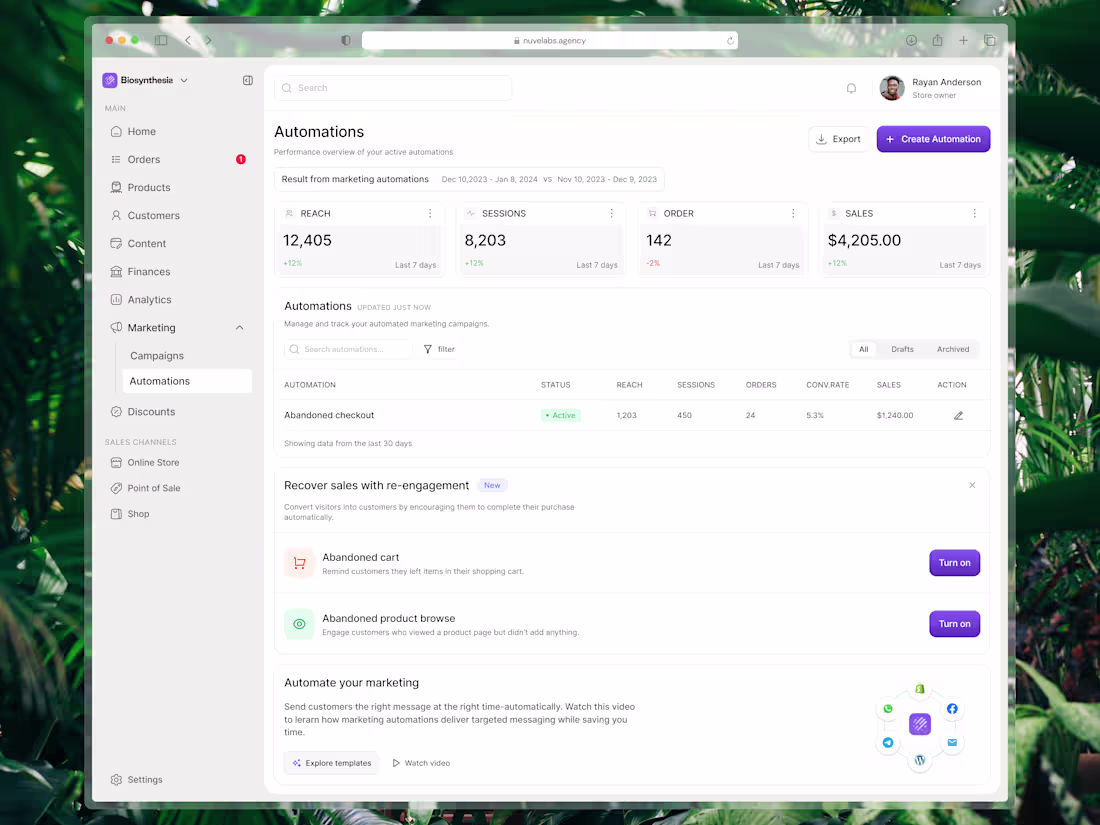Select Campaigns under Marketing
The height and width of the screenshot is (825, 1100).
click(156, 355)
